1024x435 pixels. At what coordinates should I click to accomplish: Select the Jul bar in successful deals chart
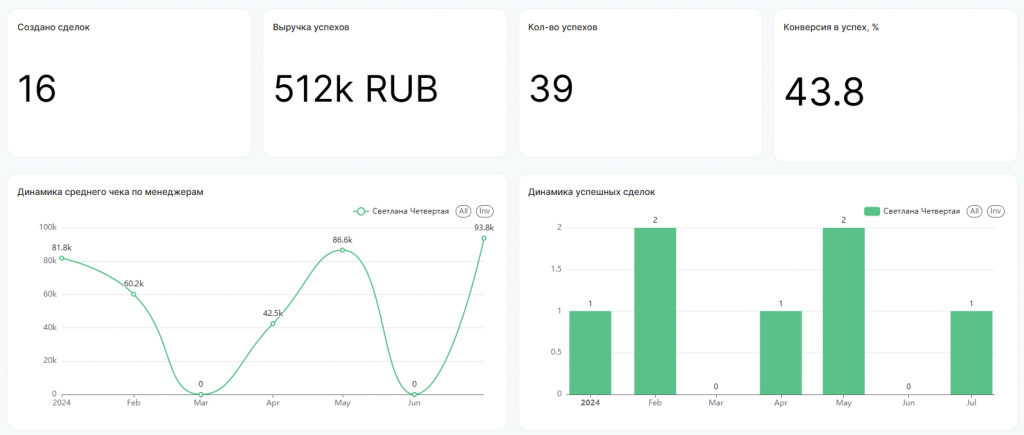971,352
